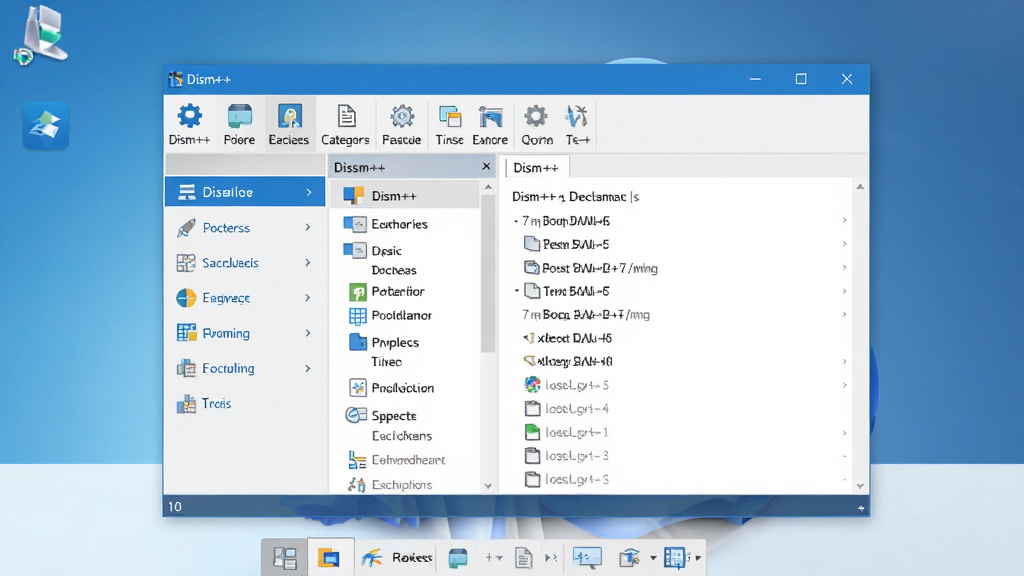Screen dimensions: 1024x576
Task: Click the Eohwedheart list icon
Action: (x=357, y=460)
